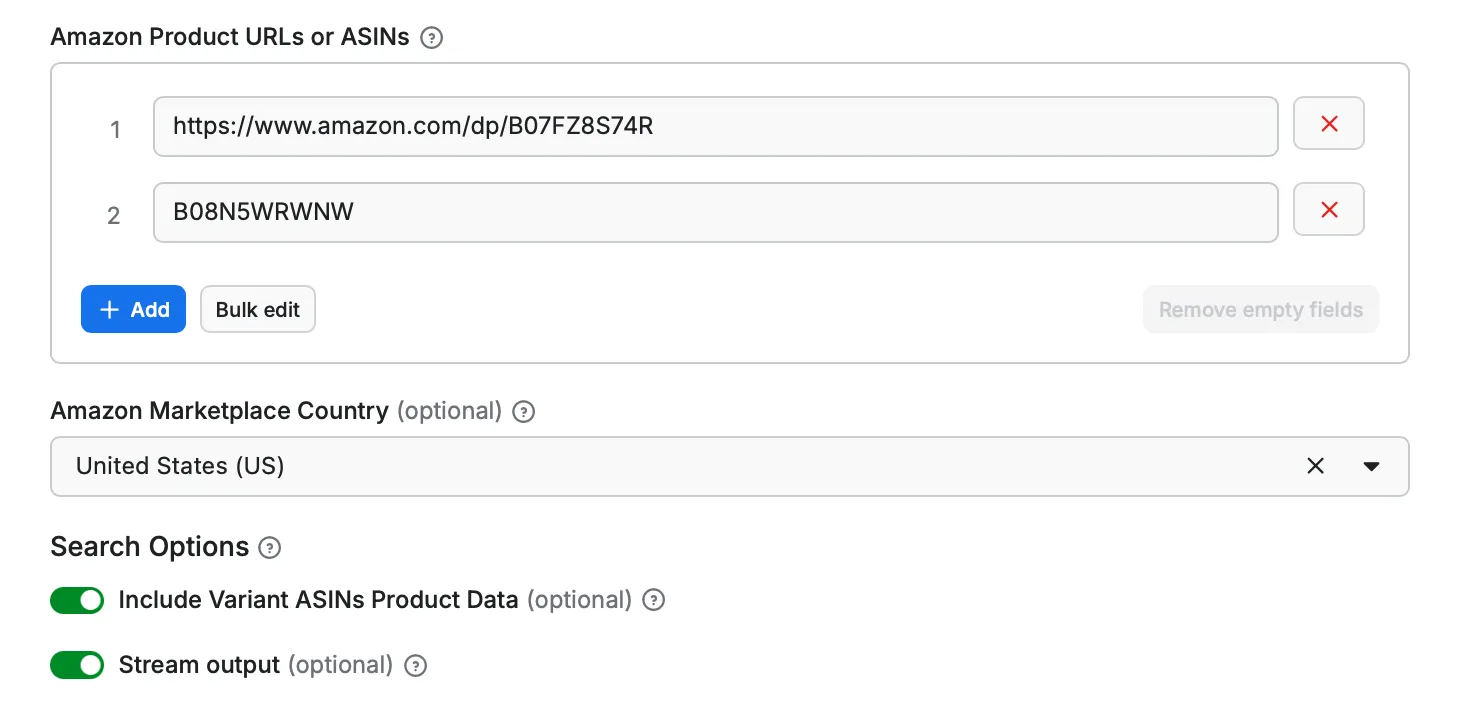Click into the B08N5WRWNW ASIN field
The image size is (1468, 708).
pyautogui.click(x=715, y=212)
